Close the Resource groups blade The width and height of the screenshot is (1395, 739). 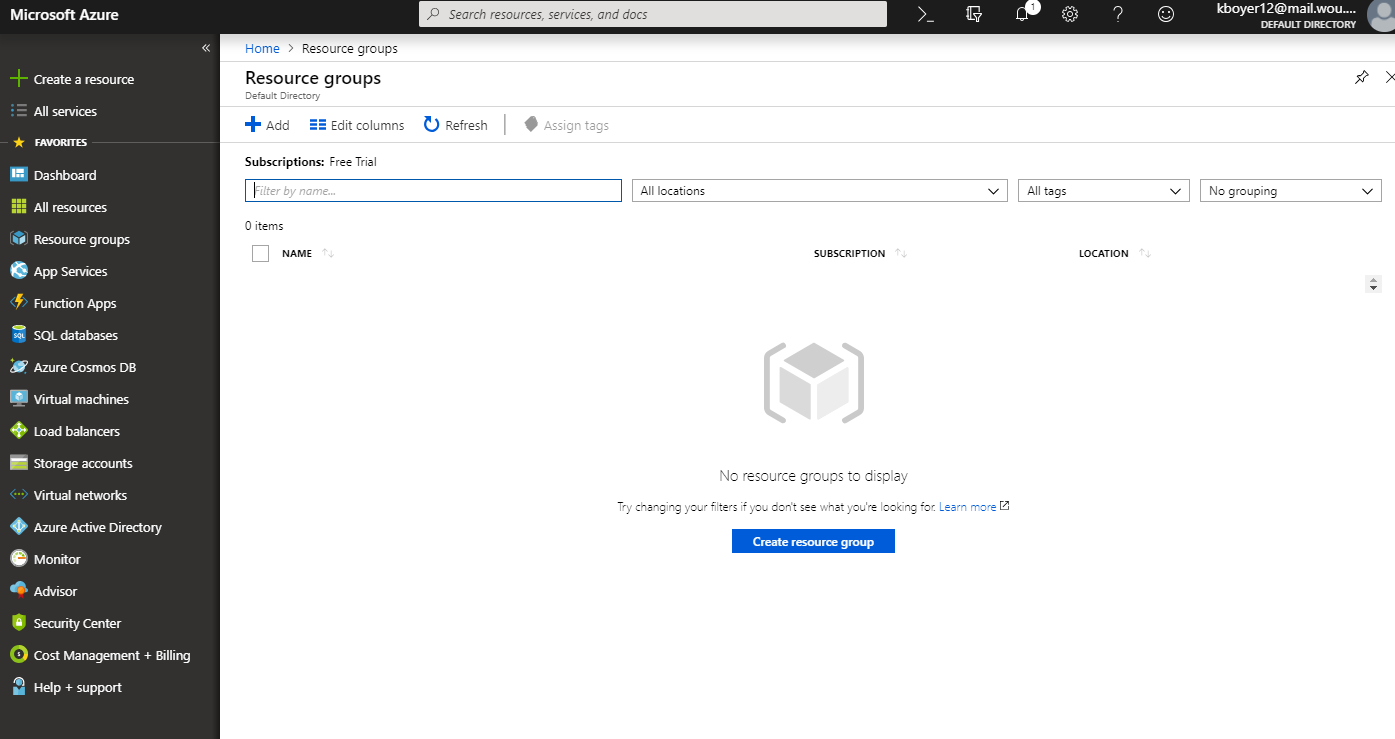(x=1389, y=77)
